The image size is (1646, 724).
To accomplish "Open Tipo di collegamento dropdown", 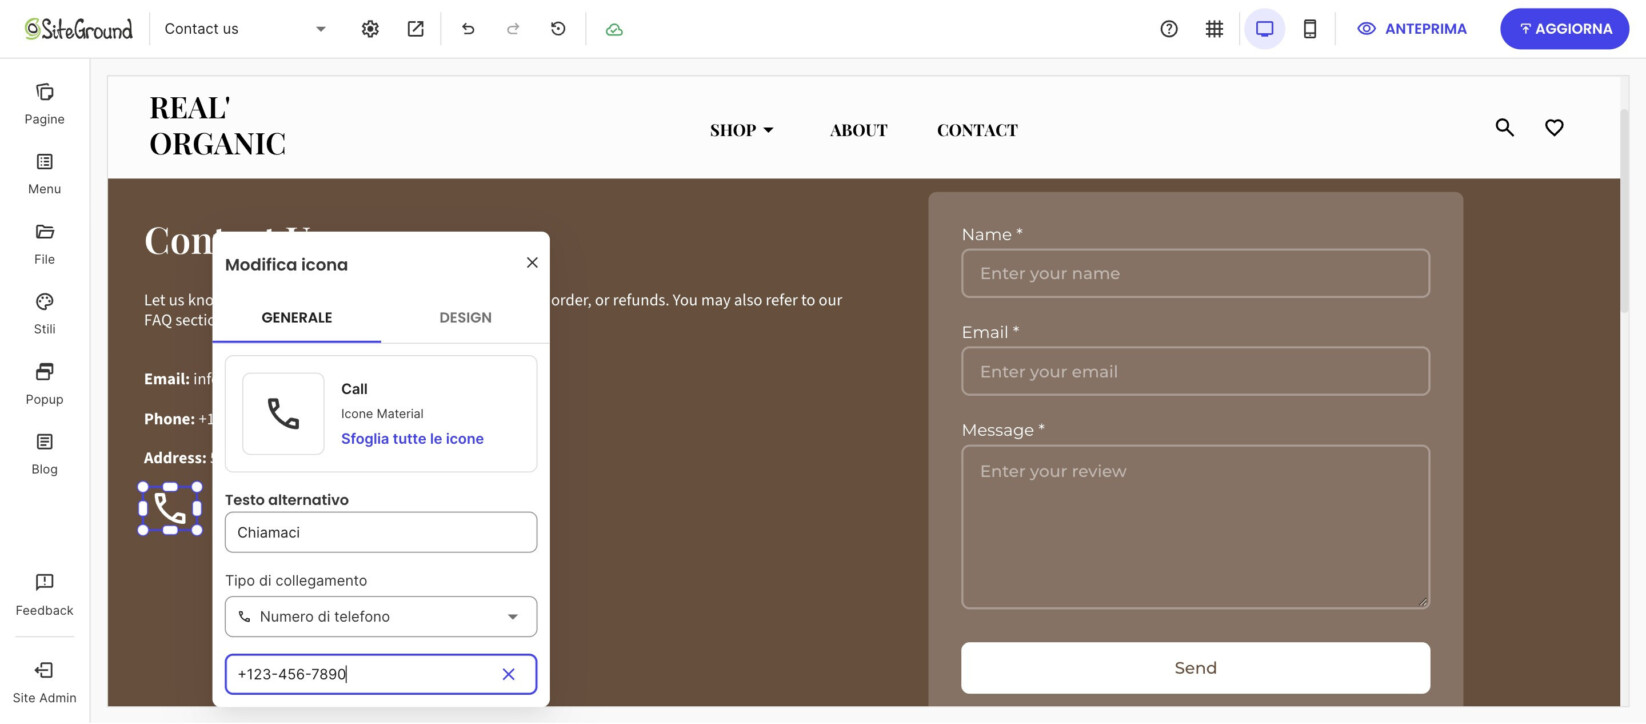I will (381, 617).
